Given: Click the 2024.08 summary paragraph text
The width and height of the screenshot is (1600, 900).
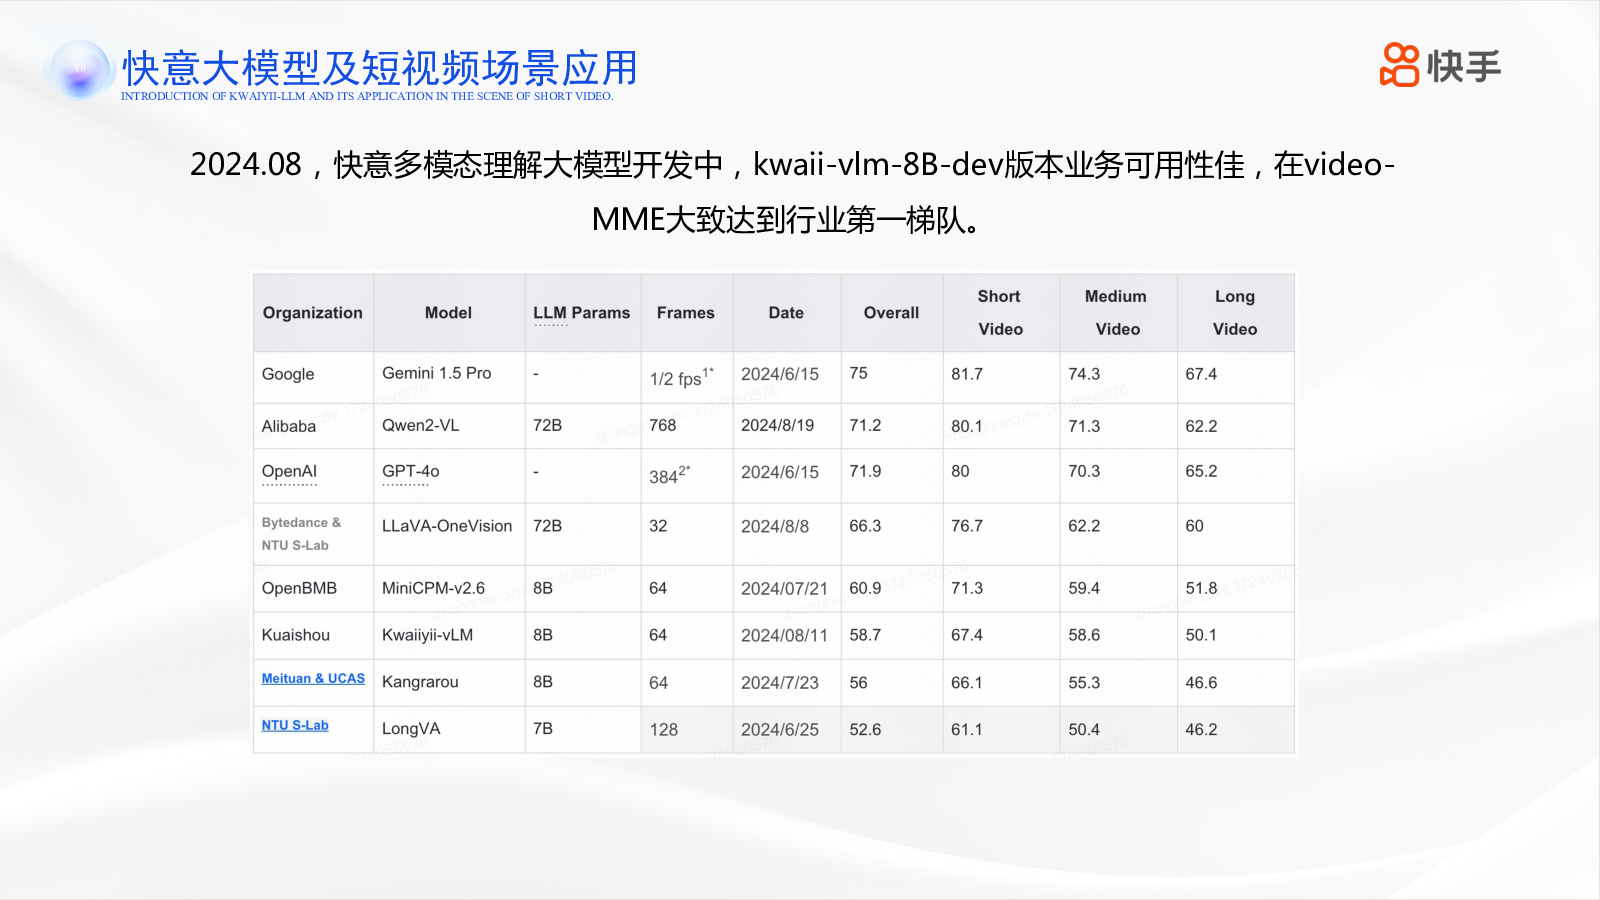Looking at the screenshot, I should tap(792, 191).
